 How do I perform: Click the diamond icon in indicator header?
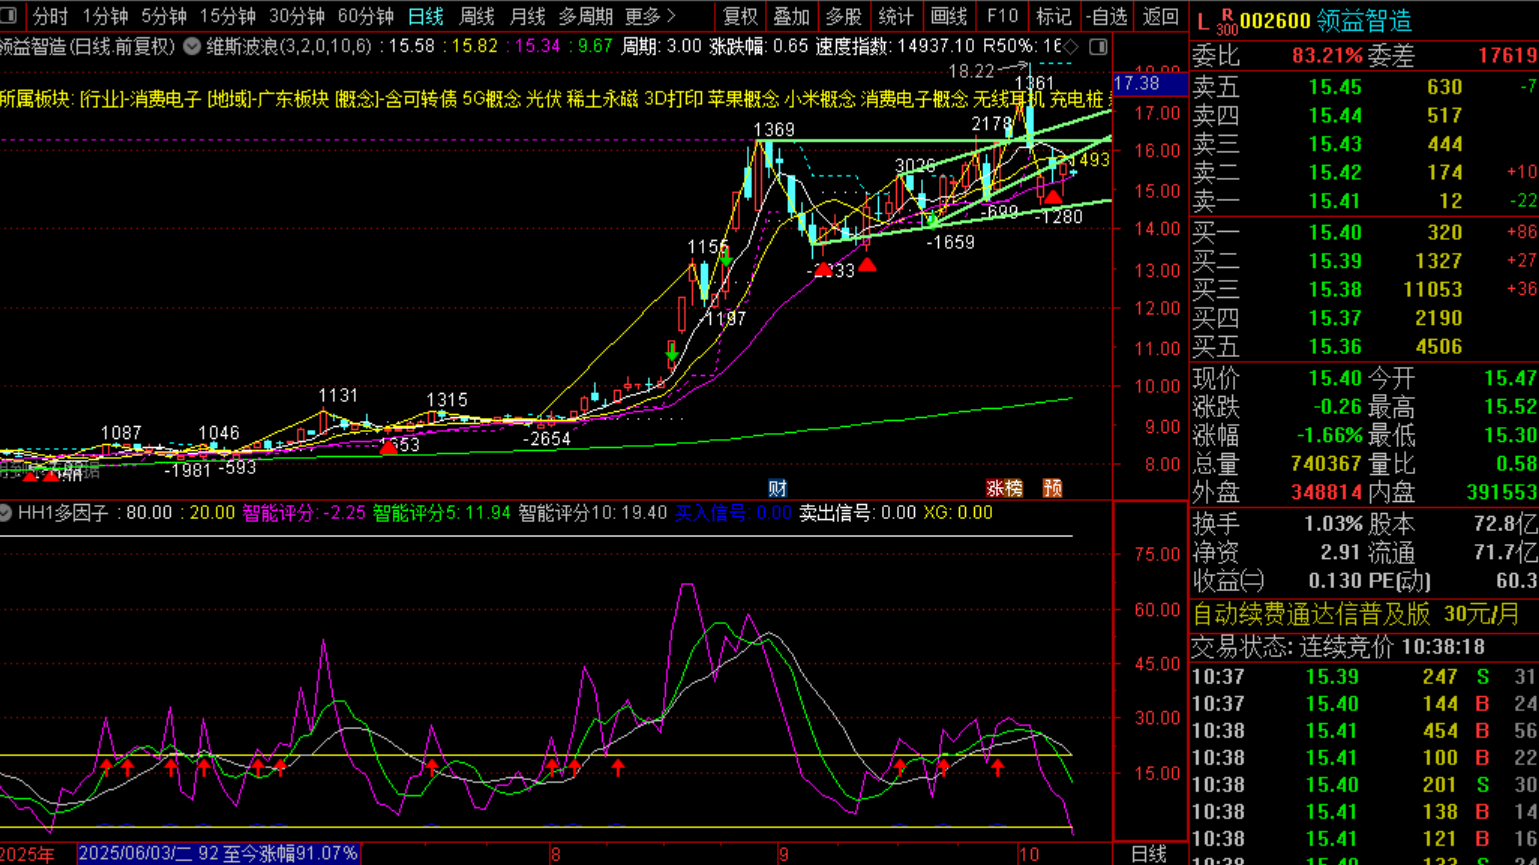1071,47
